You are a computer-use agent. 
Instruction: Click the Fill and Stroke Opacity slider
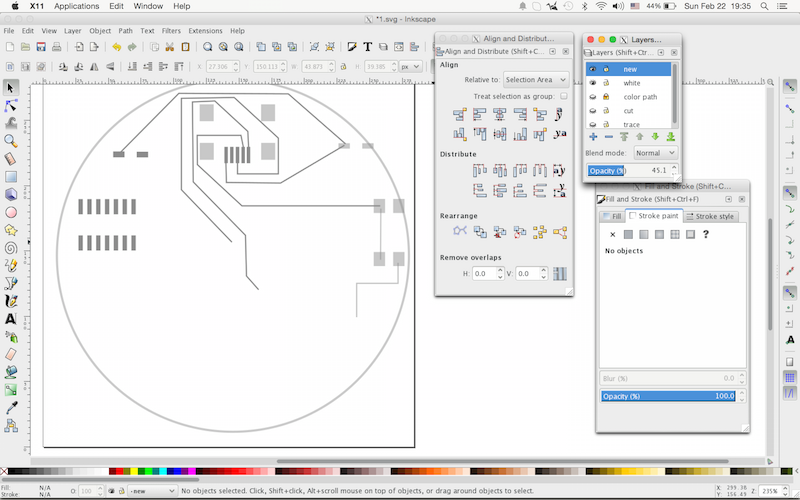[x=668, y=396]
